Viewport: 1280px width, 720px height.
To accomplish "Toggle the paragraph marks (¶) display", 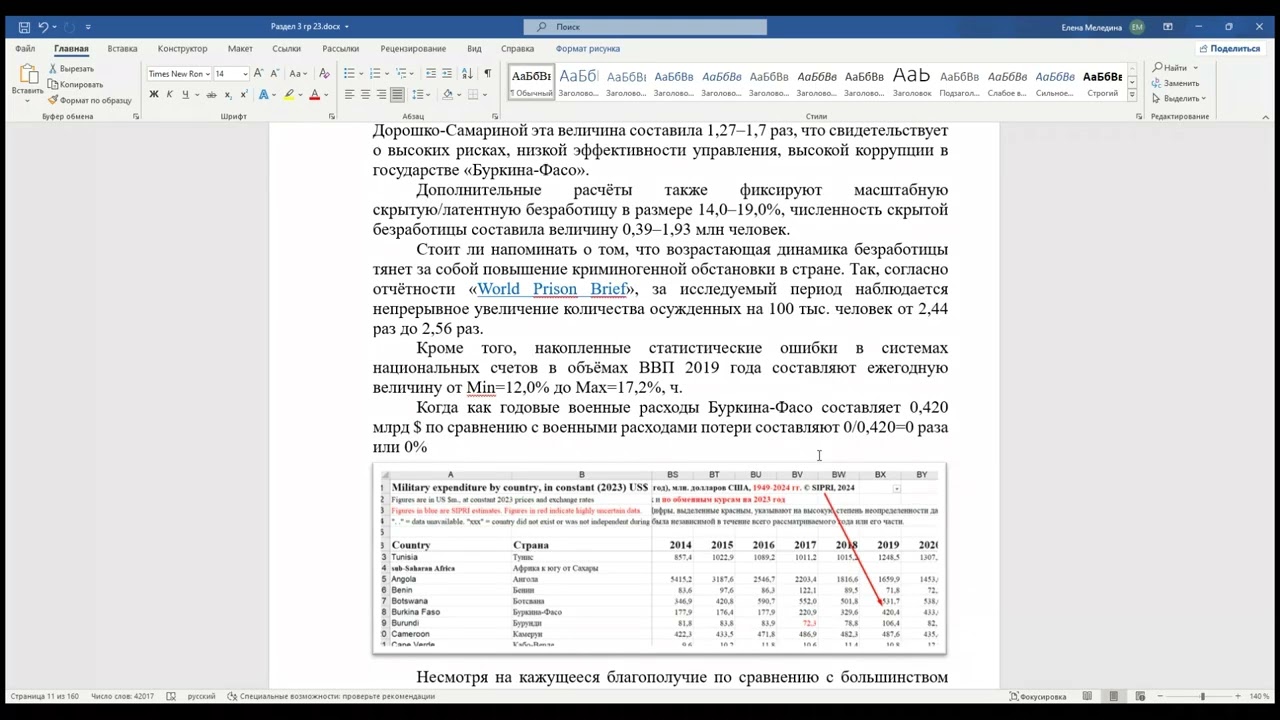I will click(x=487, y=73).
